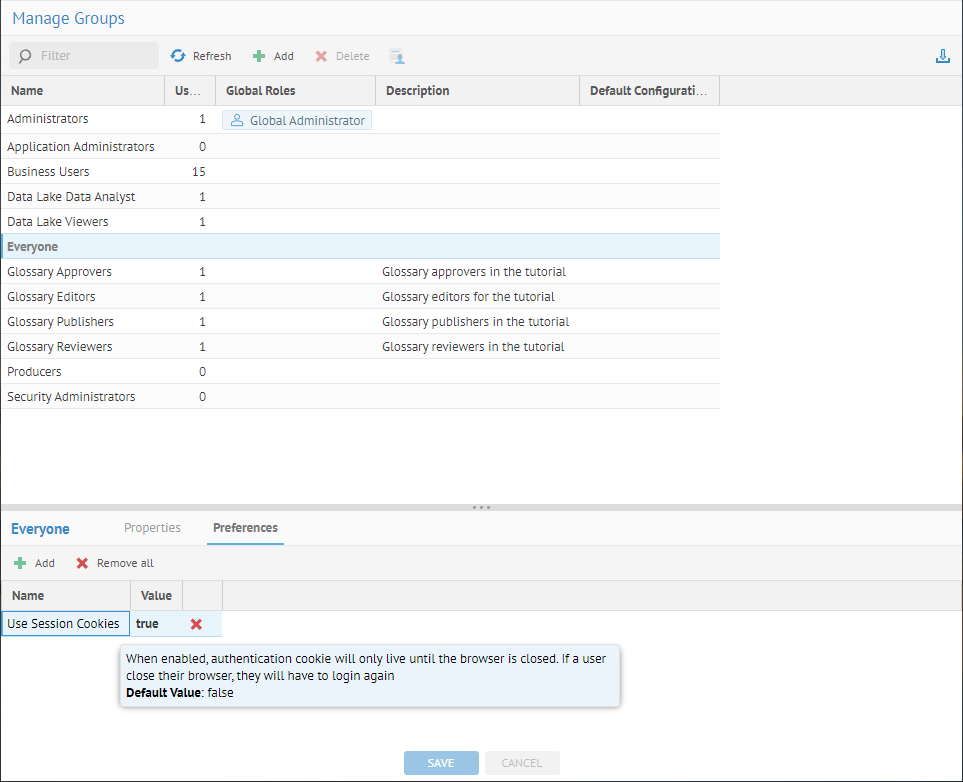The height and width of the screenshot is (782, 963).
Task: Click into the Filter search field
Action: pyautogui.click(x=95, y=56)
